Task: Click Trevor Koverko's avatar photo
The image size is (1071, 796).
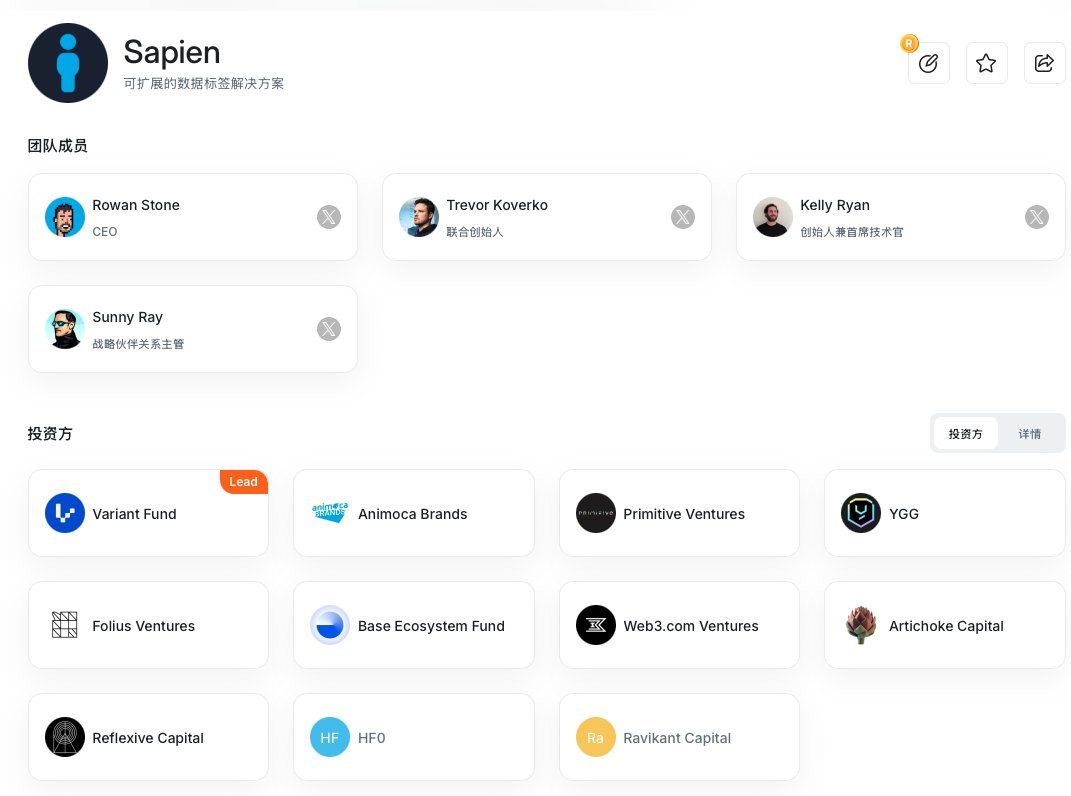Action: pyautogui.click(x=419, y=217)
